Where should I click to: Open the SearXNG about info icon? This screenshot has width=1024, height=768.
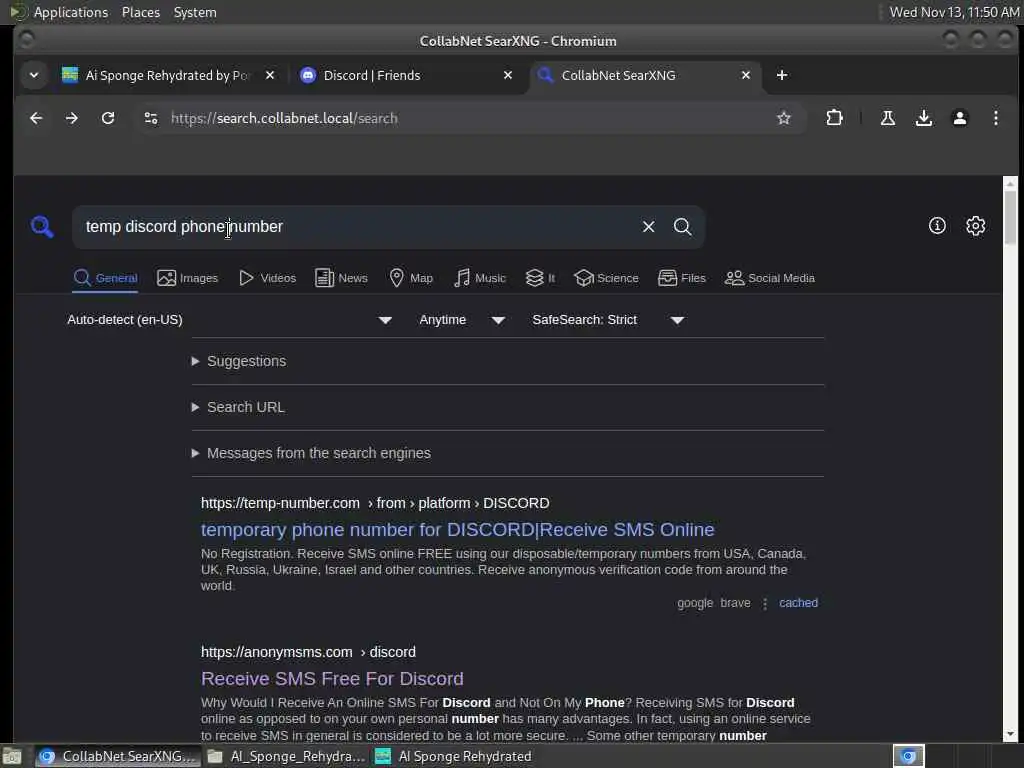(937, 226)
